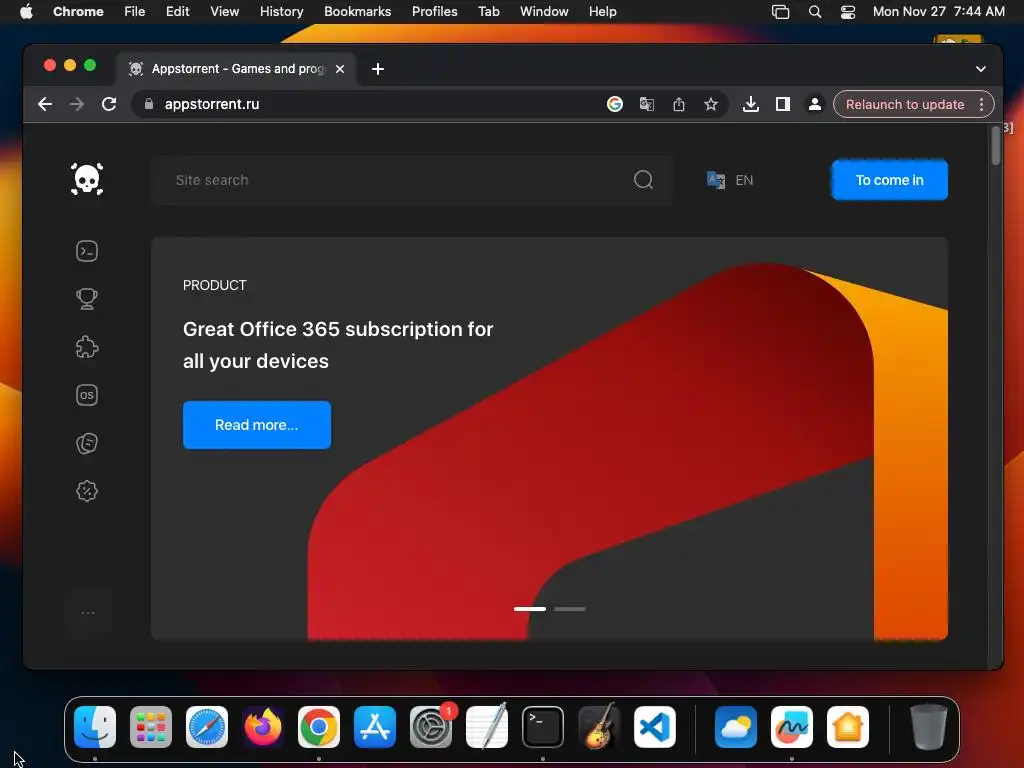Open Launchpad from the Dock
Image resolution: width=1024 pixels, height=768 pixels.
click(151, 727)
